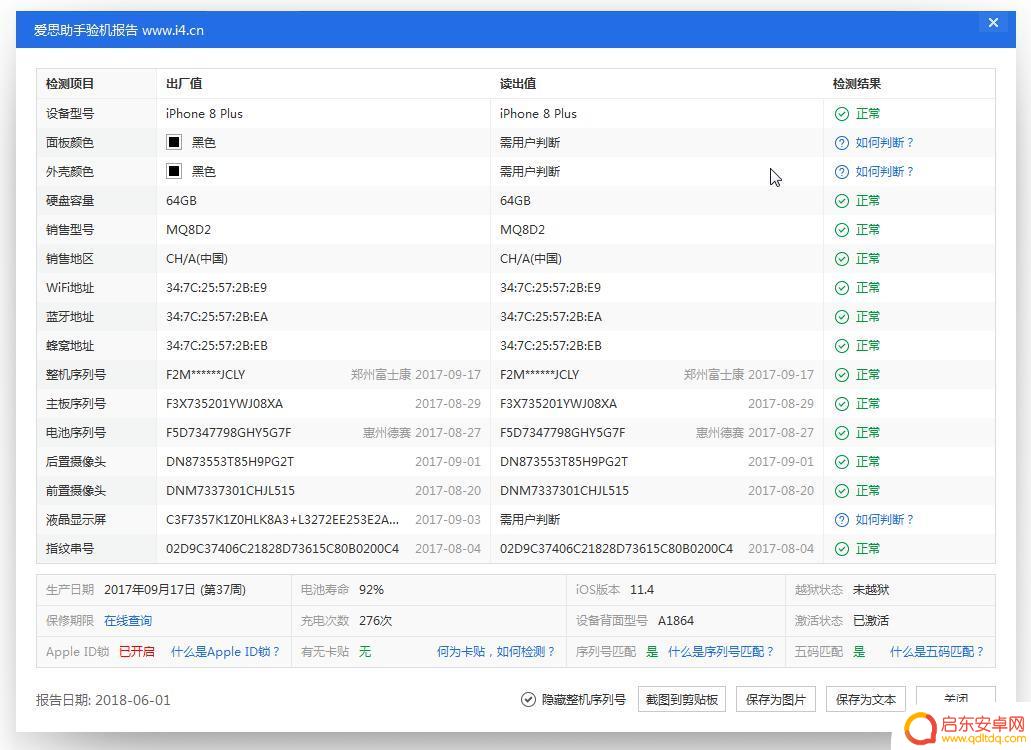1031x750 pixels.
Task: Open 如何判断 link for 液晶显示屏
Action: coord(884,519)
